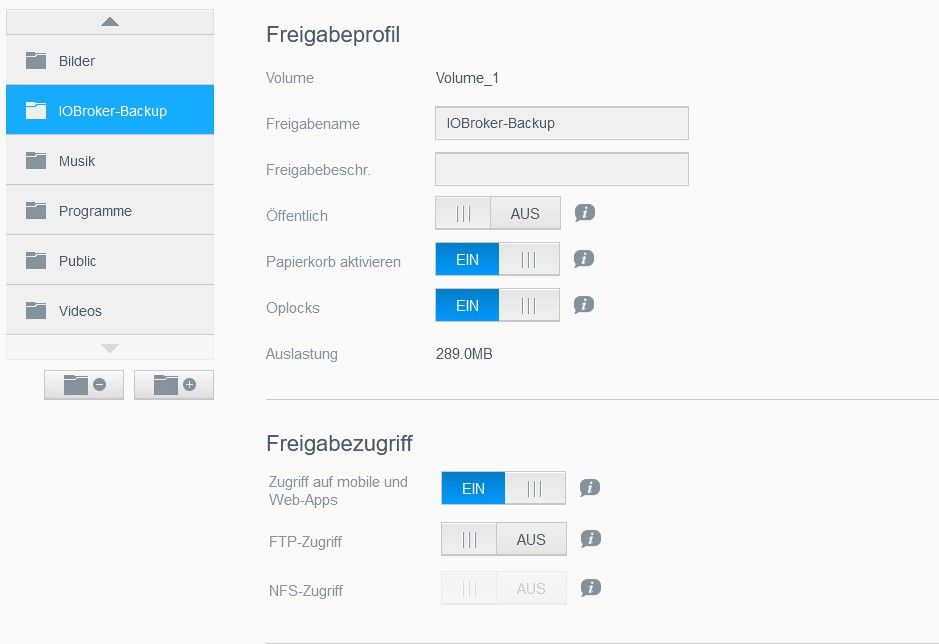Turn off the Oplocks switch
Image resolution: width=939 pixels, height=644 pixels.
pyautogui.click(x=498, y=305)
